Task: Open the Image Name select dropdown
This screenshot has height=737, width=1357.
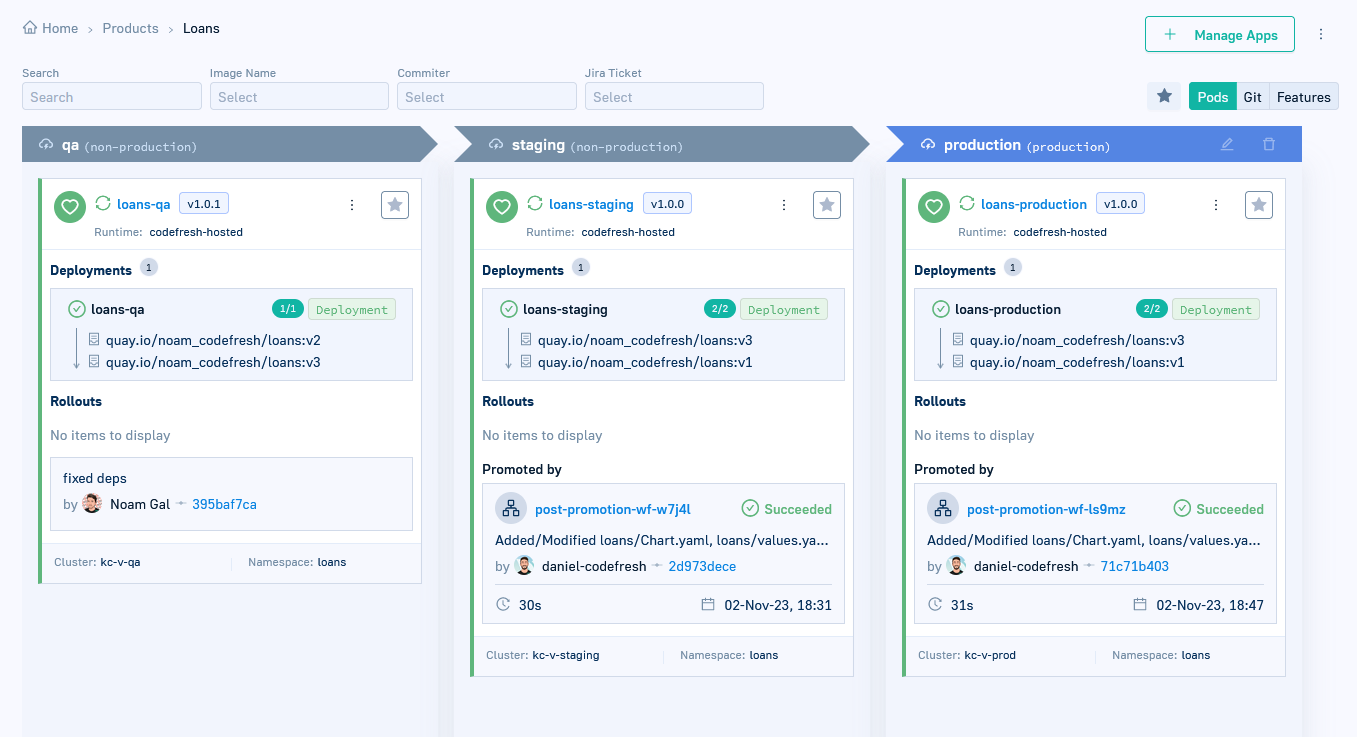Action: tap(299, 97)
